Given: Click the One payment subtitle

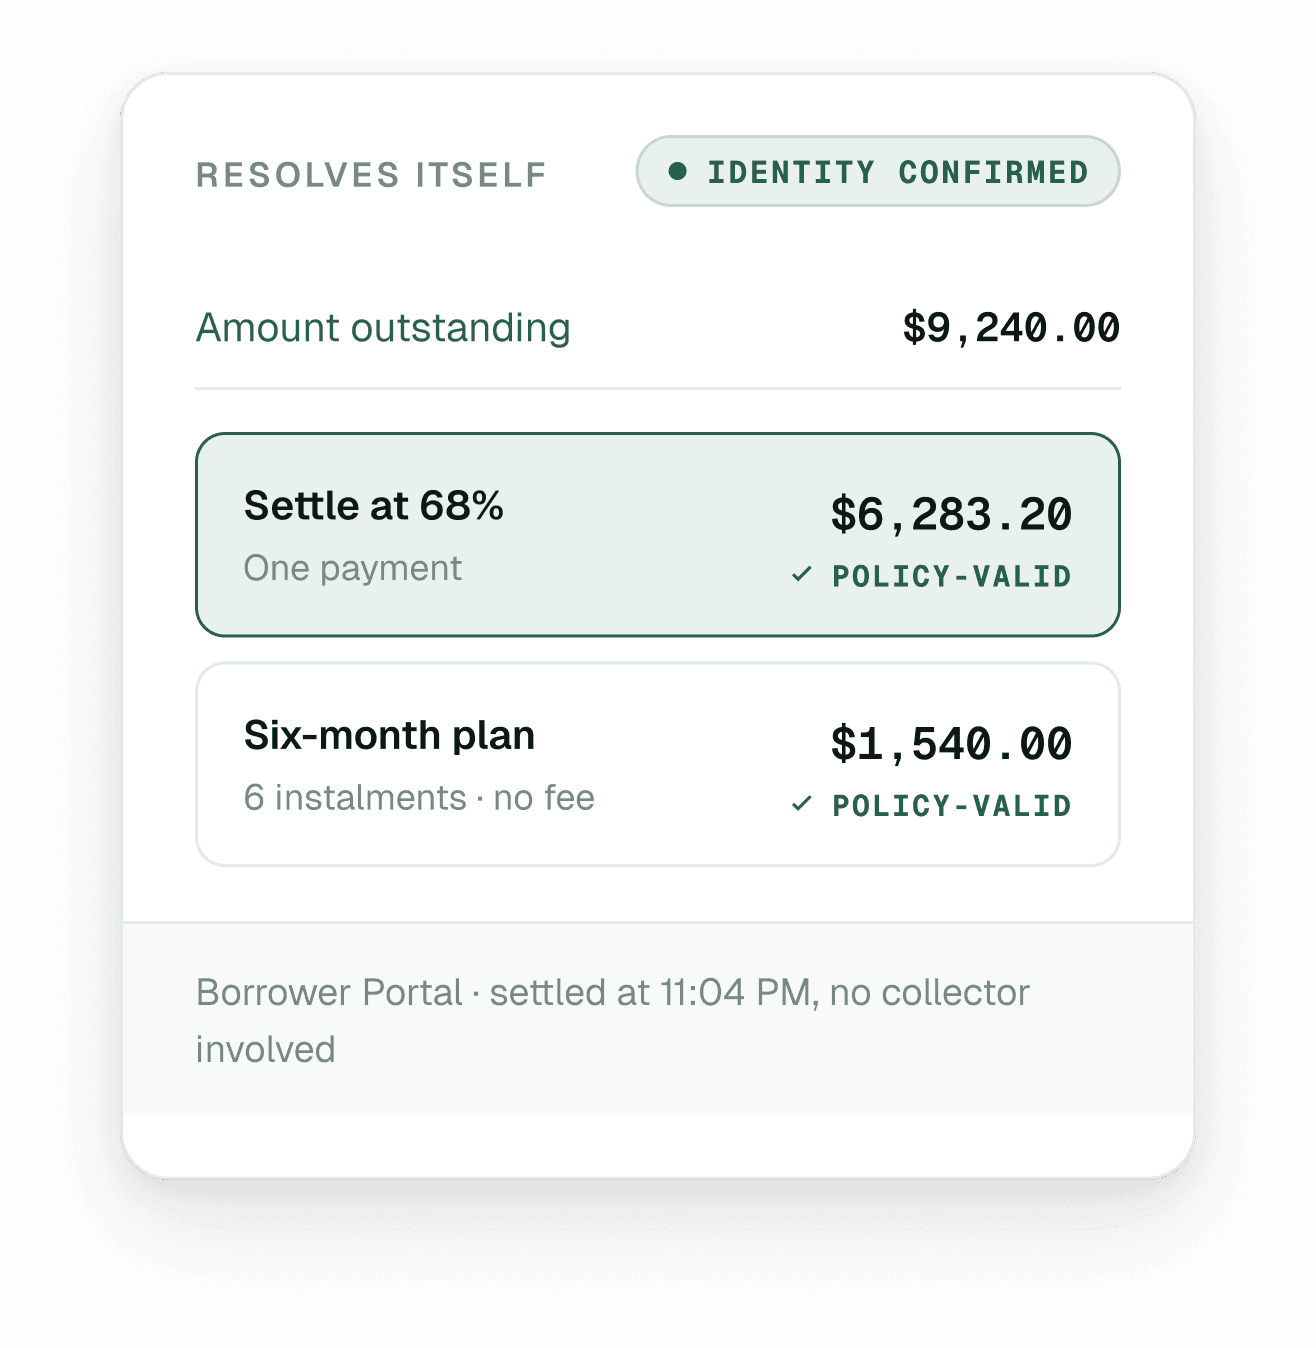Looking at the screenshot, I should coord(353,568).
